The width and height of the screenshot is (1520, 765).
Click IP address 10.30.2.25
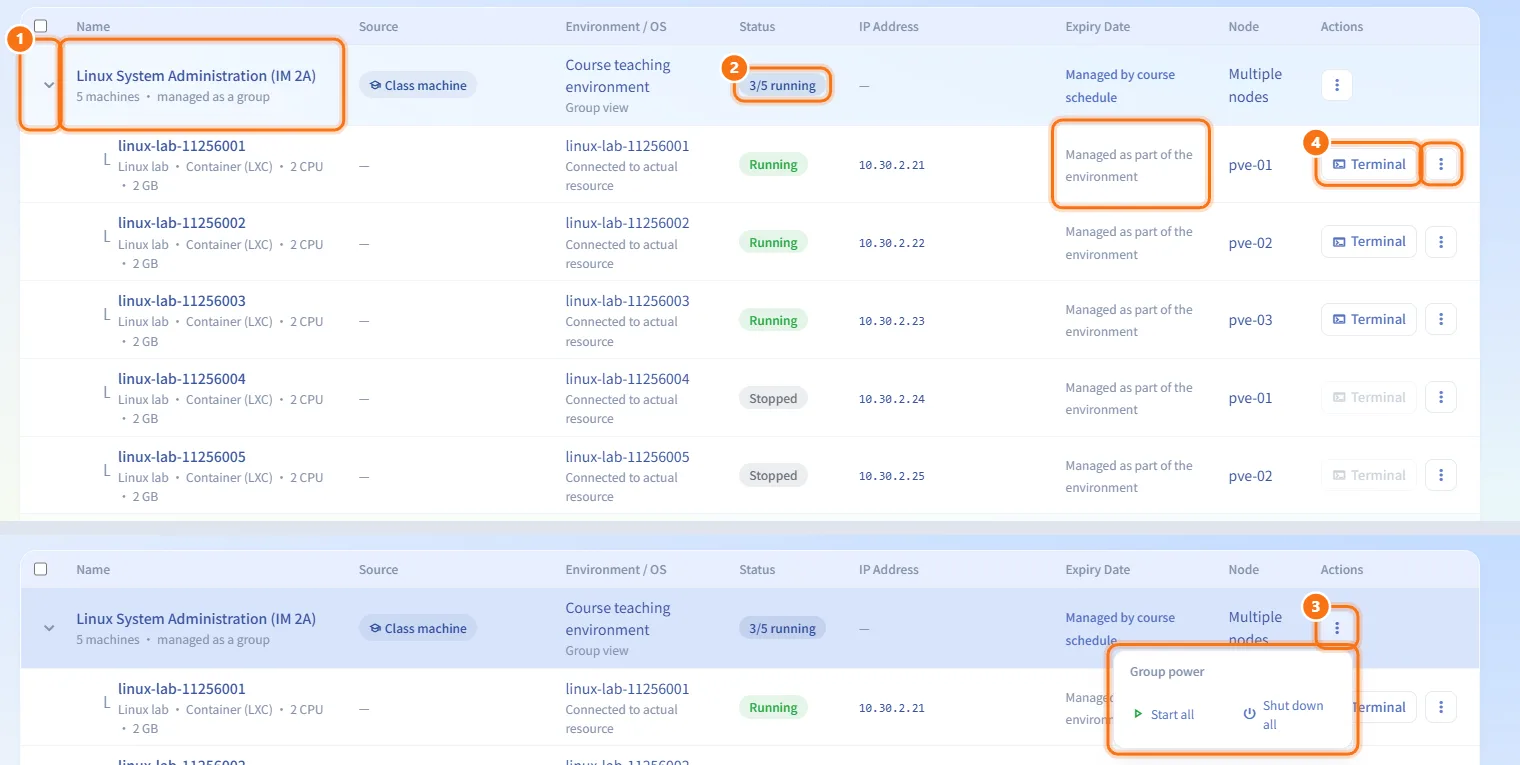click(x=892, y=477)
